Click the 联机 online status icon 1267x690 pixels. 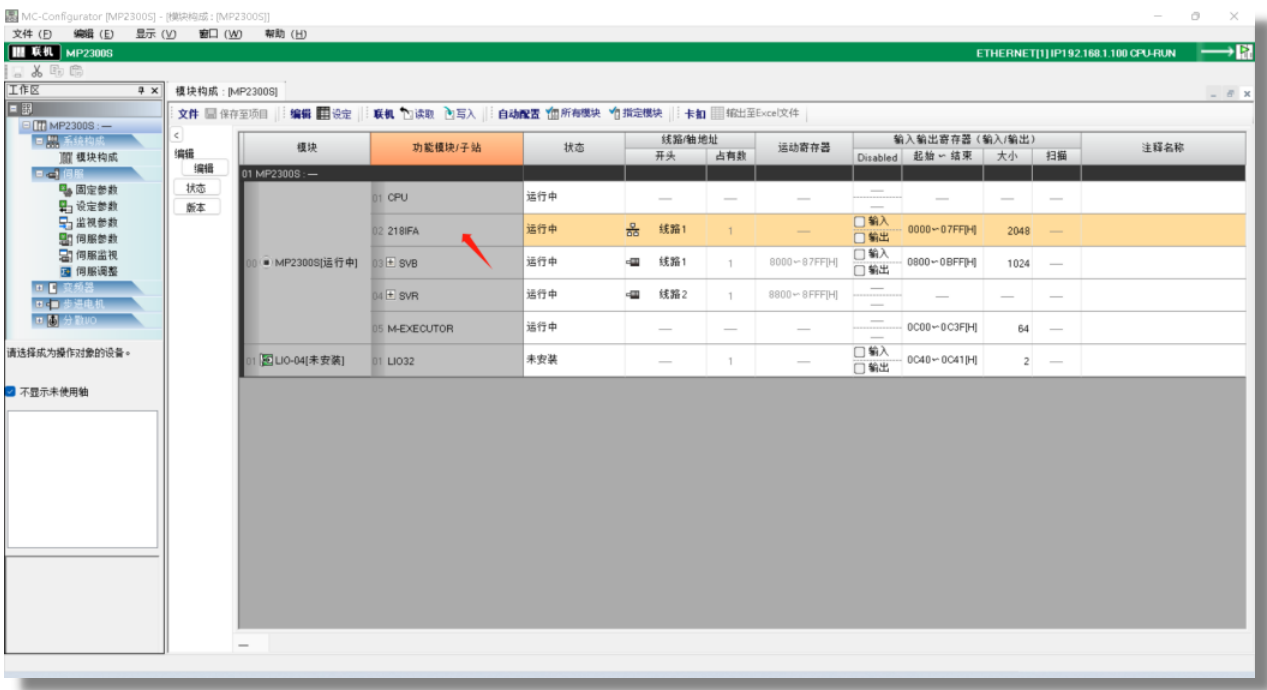point(35,52)
